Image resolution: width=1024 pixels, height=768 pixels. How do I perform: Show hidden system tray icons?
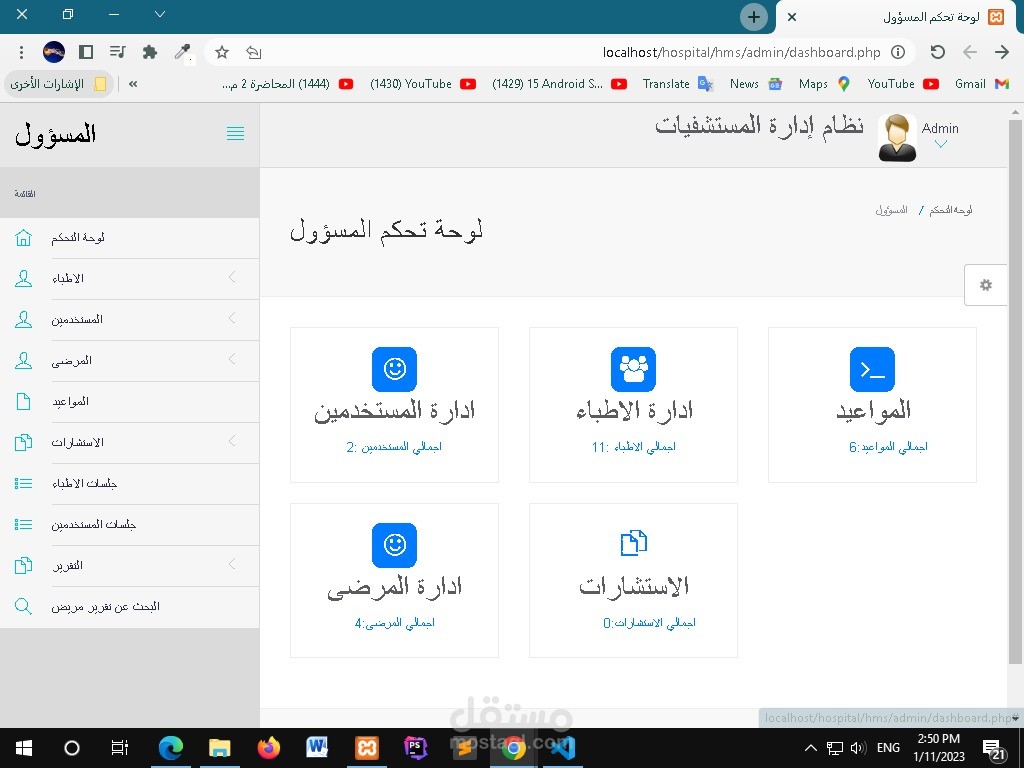[x=810, y=748]
